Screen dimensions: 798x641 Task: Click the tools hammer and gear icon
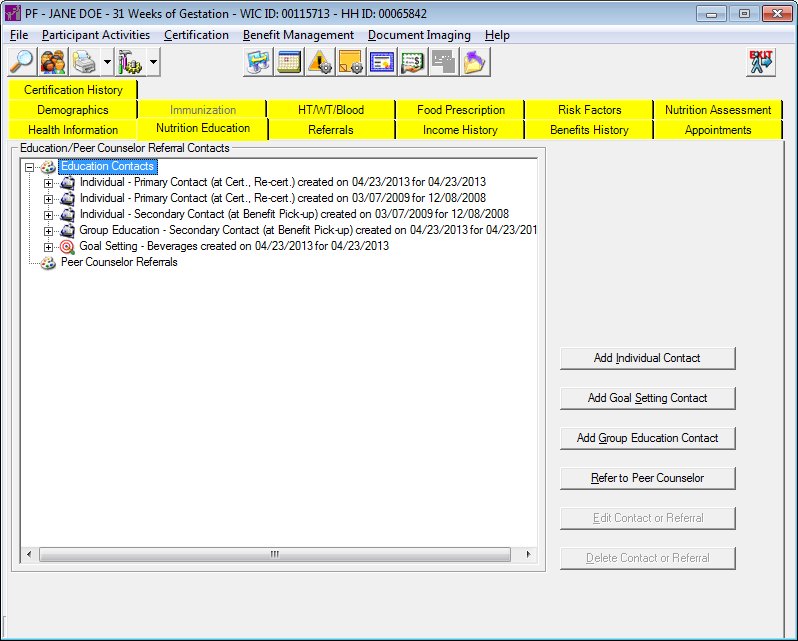pos(130,62)
